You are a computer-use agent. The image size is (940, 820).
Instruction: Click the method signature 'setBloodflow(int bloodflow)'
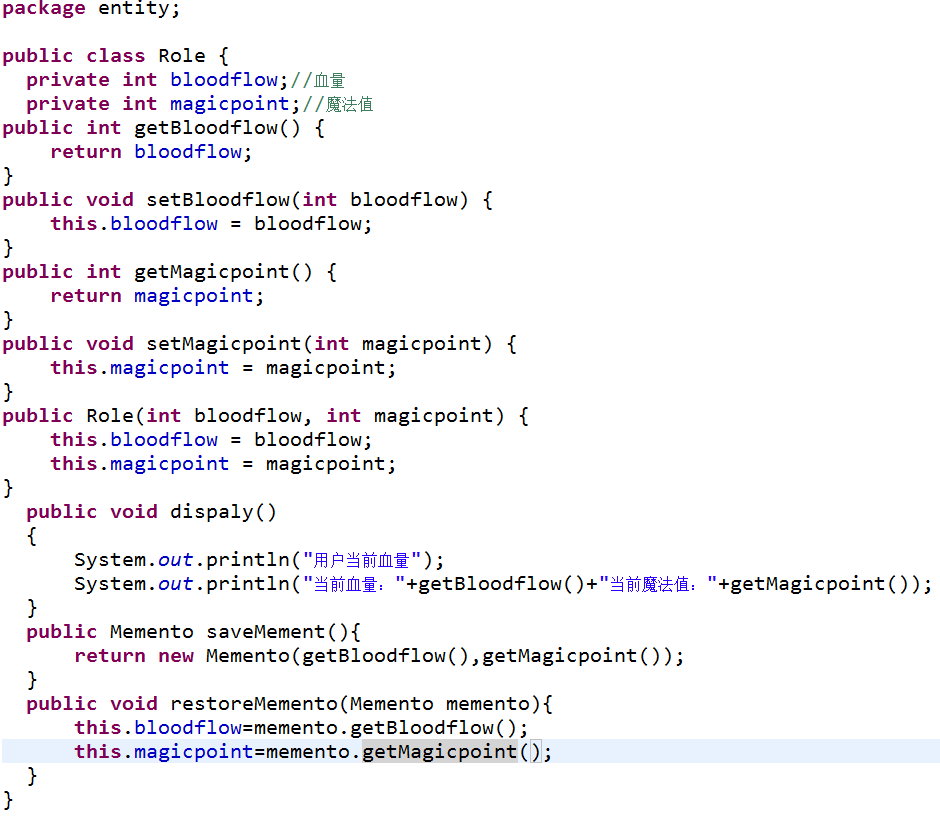coord(308,200)
